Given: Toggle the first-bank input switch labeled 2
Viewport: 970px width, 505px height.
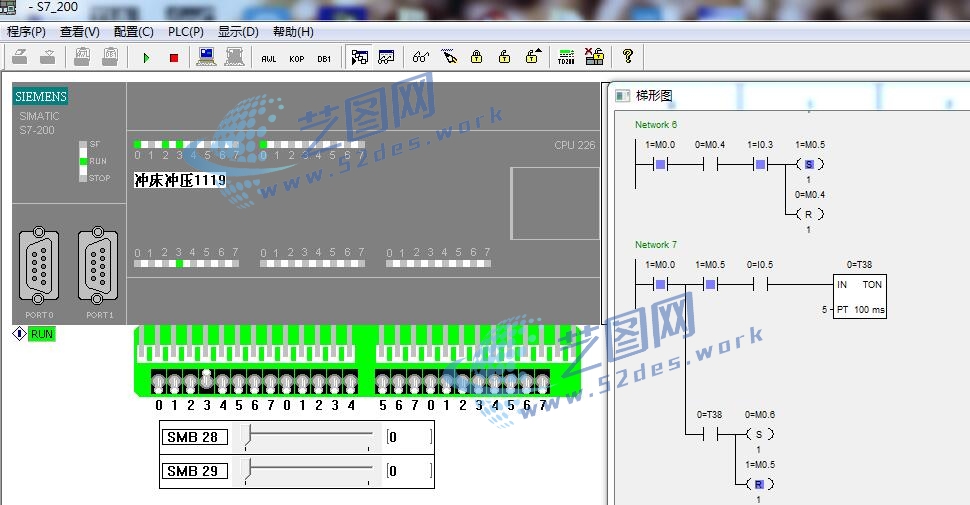Looking at the screenshot, I should pyautogui.click(x=191, y=383).
